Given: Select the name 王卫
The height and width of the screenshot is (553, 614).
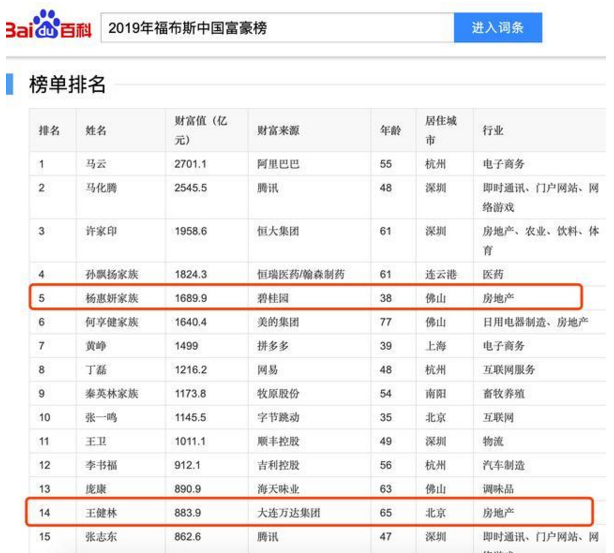Looking at the screenshot, I should [x=96, y=441].
